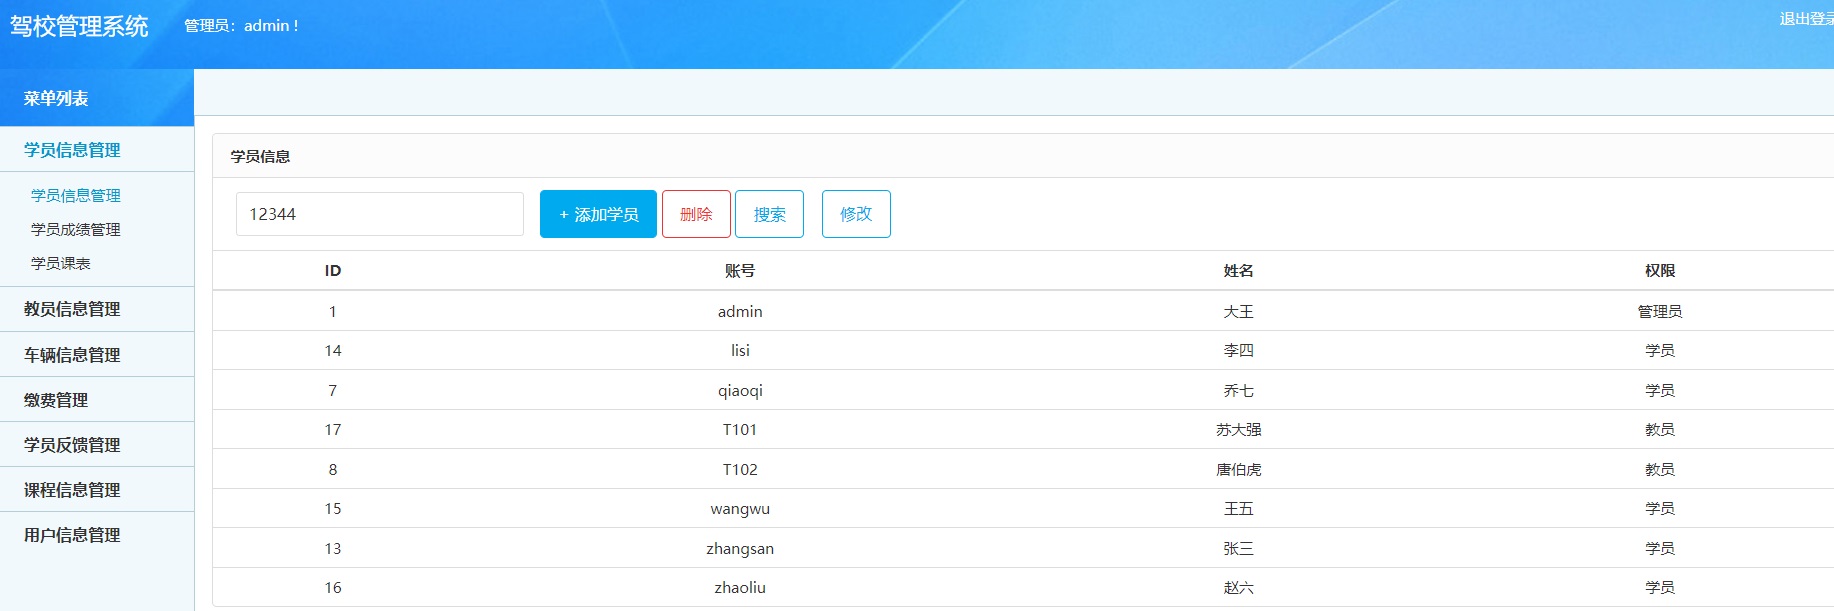This screenshot has width=1834, height=611.
Task: Click the red 删除 button
Action: (696, 214)
